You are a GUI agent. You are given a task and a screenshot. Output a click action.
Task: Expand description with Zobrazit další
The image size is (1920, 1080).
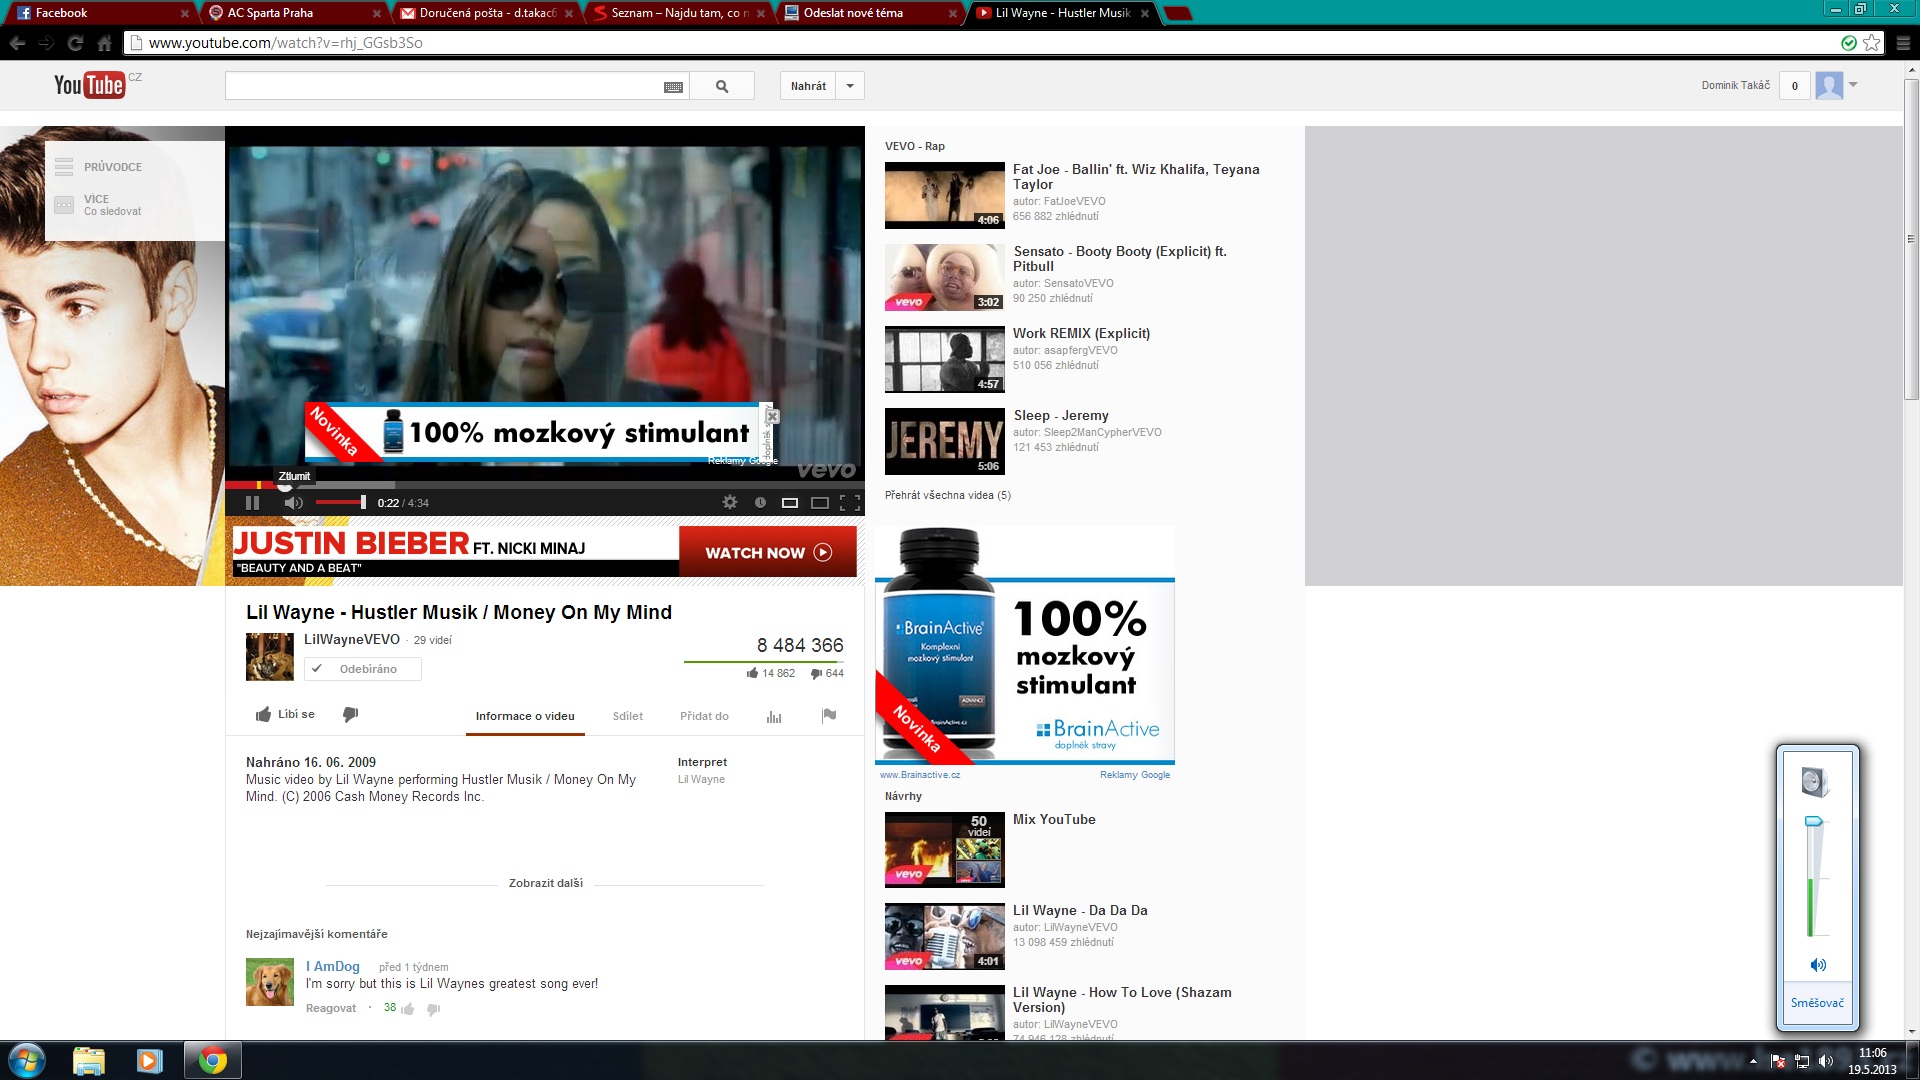point(545,883)
